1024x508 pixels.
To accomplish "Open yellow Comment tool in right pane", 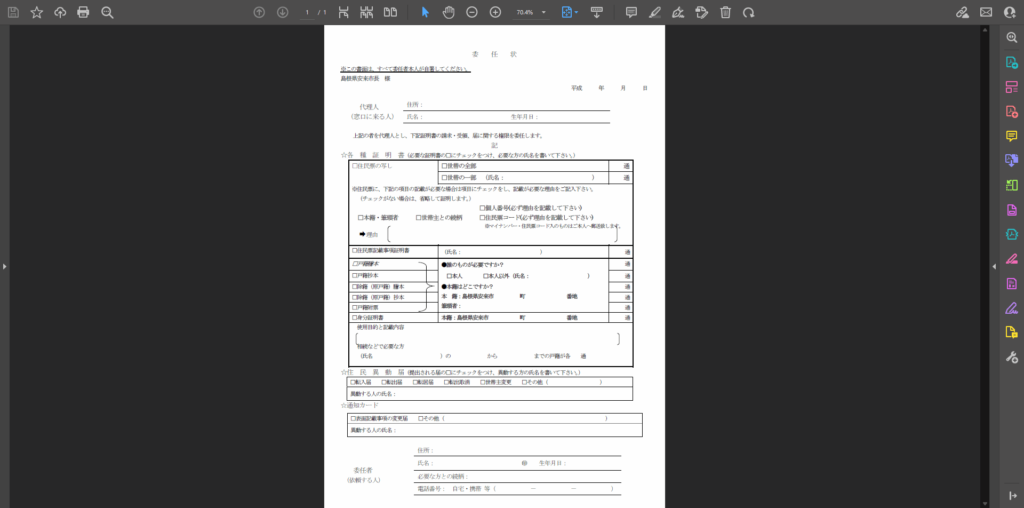I will (1012, 136).
